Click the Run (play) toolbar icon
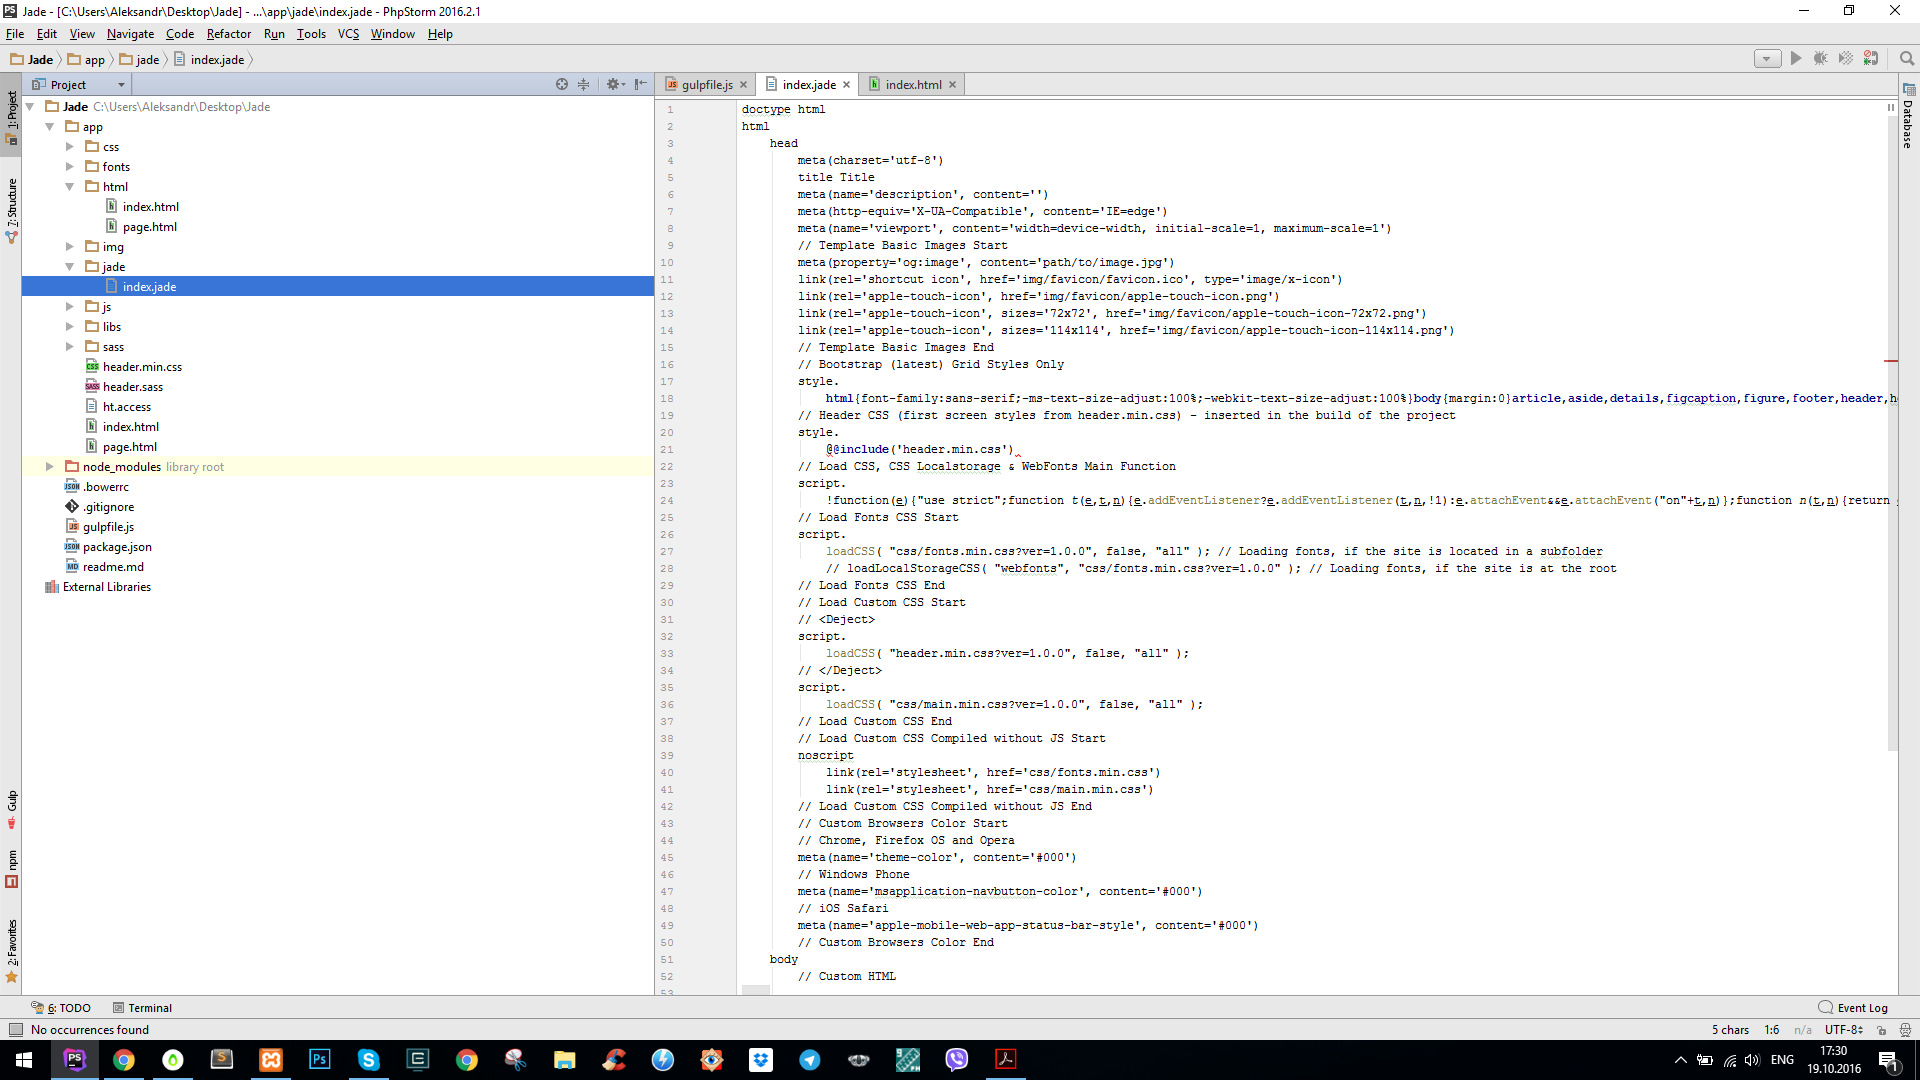The width and height of the screenshot is (1920, 1080). pos(1796,59)
